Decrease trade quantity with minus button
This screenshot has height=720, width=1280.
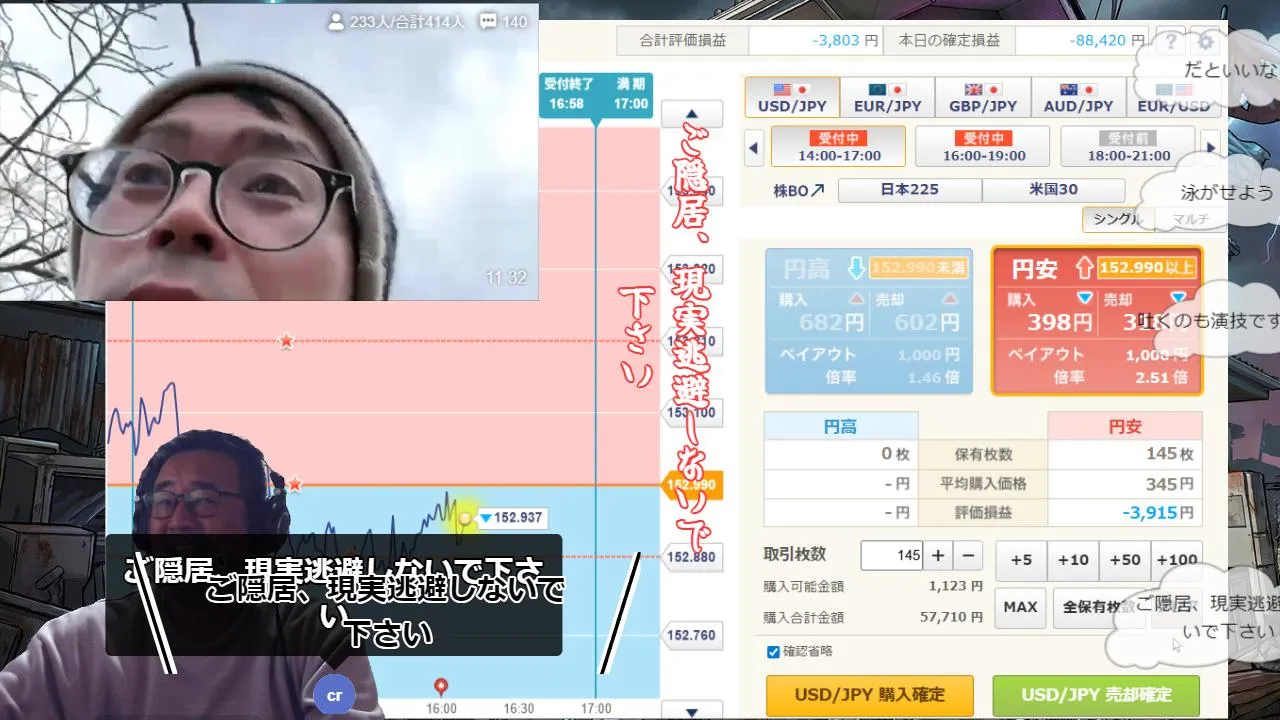coord(968,556)
